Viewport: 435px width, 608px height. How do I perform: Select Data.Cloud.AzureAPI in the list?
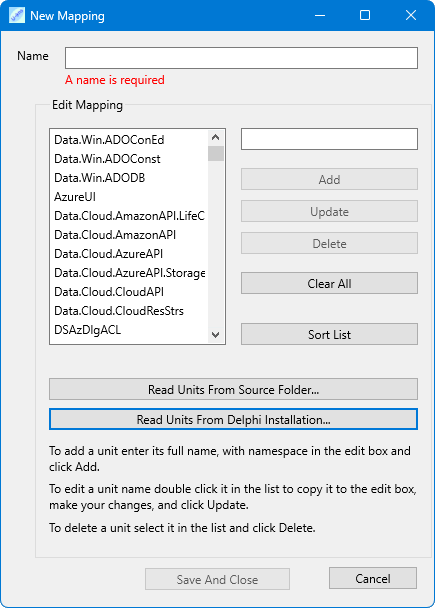129,254
